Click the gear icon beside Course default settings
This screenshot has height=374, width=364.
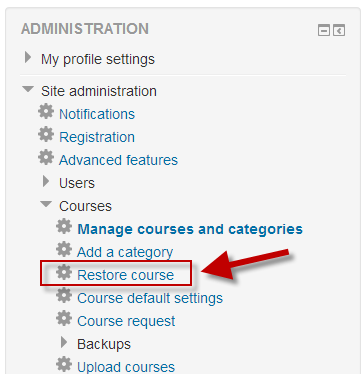tap(64, 295)
